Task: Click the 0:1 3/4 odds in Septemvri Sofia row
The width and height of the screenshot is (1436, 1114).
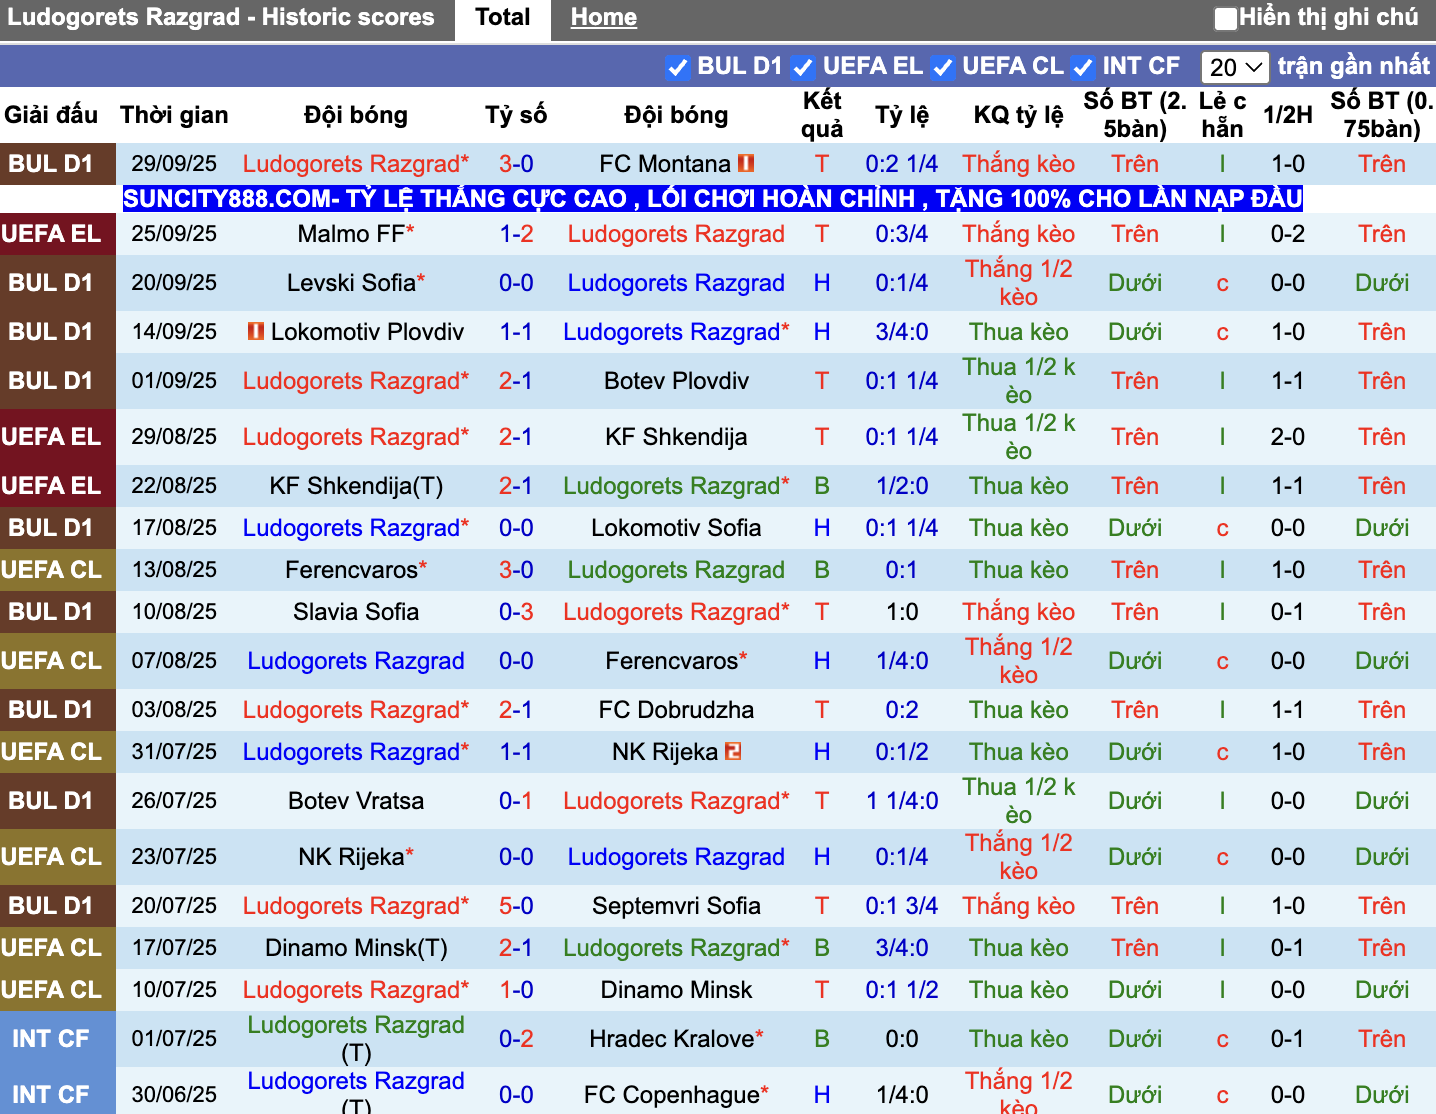Action: pos(902,905)
